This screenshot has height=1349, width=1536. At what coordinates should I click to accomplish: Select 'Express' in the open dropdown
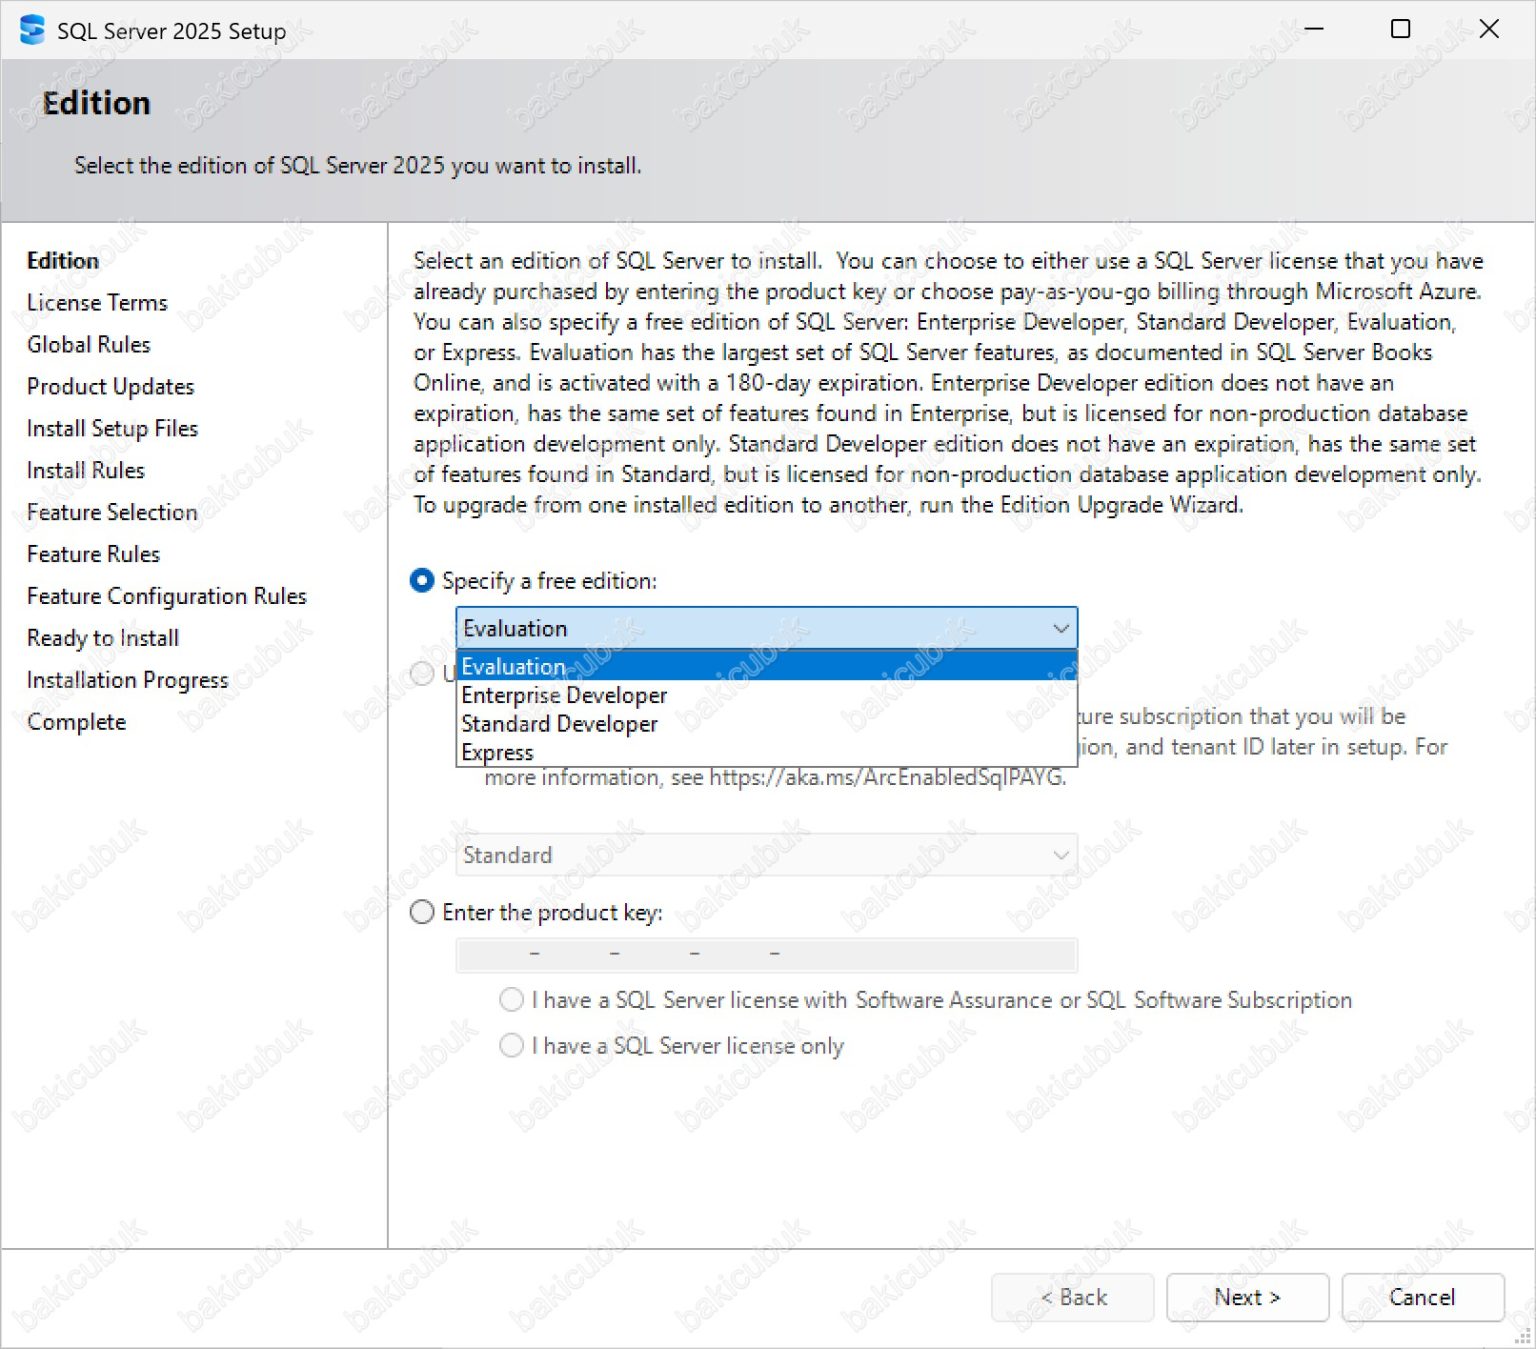click(x=497, y=752)
